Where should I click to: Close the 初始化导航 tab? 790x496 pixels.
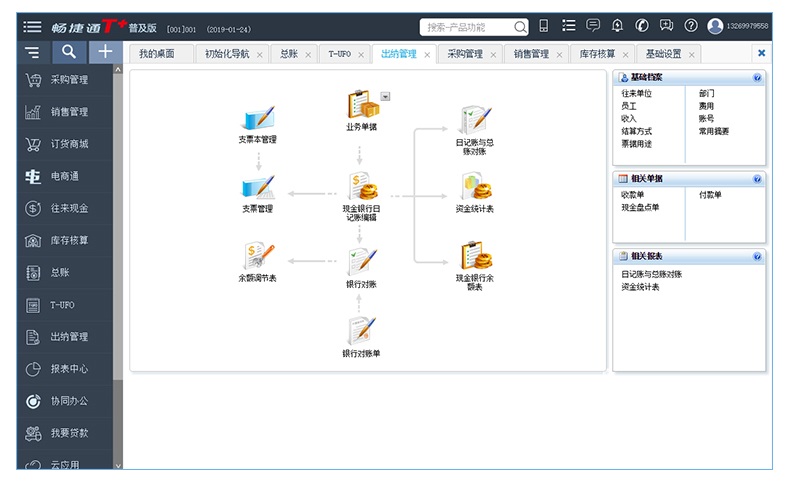[260, 54]
